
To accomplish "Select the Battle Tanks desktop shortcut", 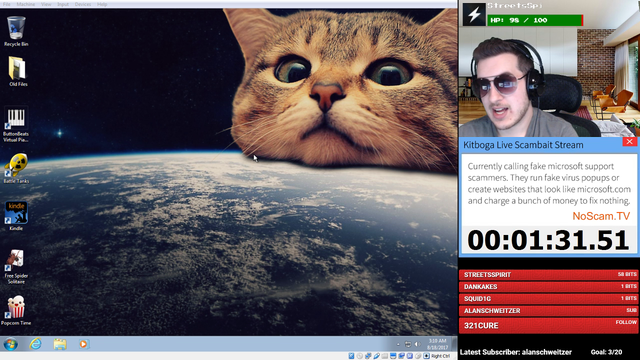I will tap(16, 168).
